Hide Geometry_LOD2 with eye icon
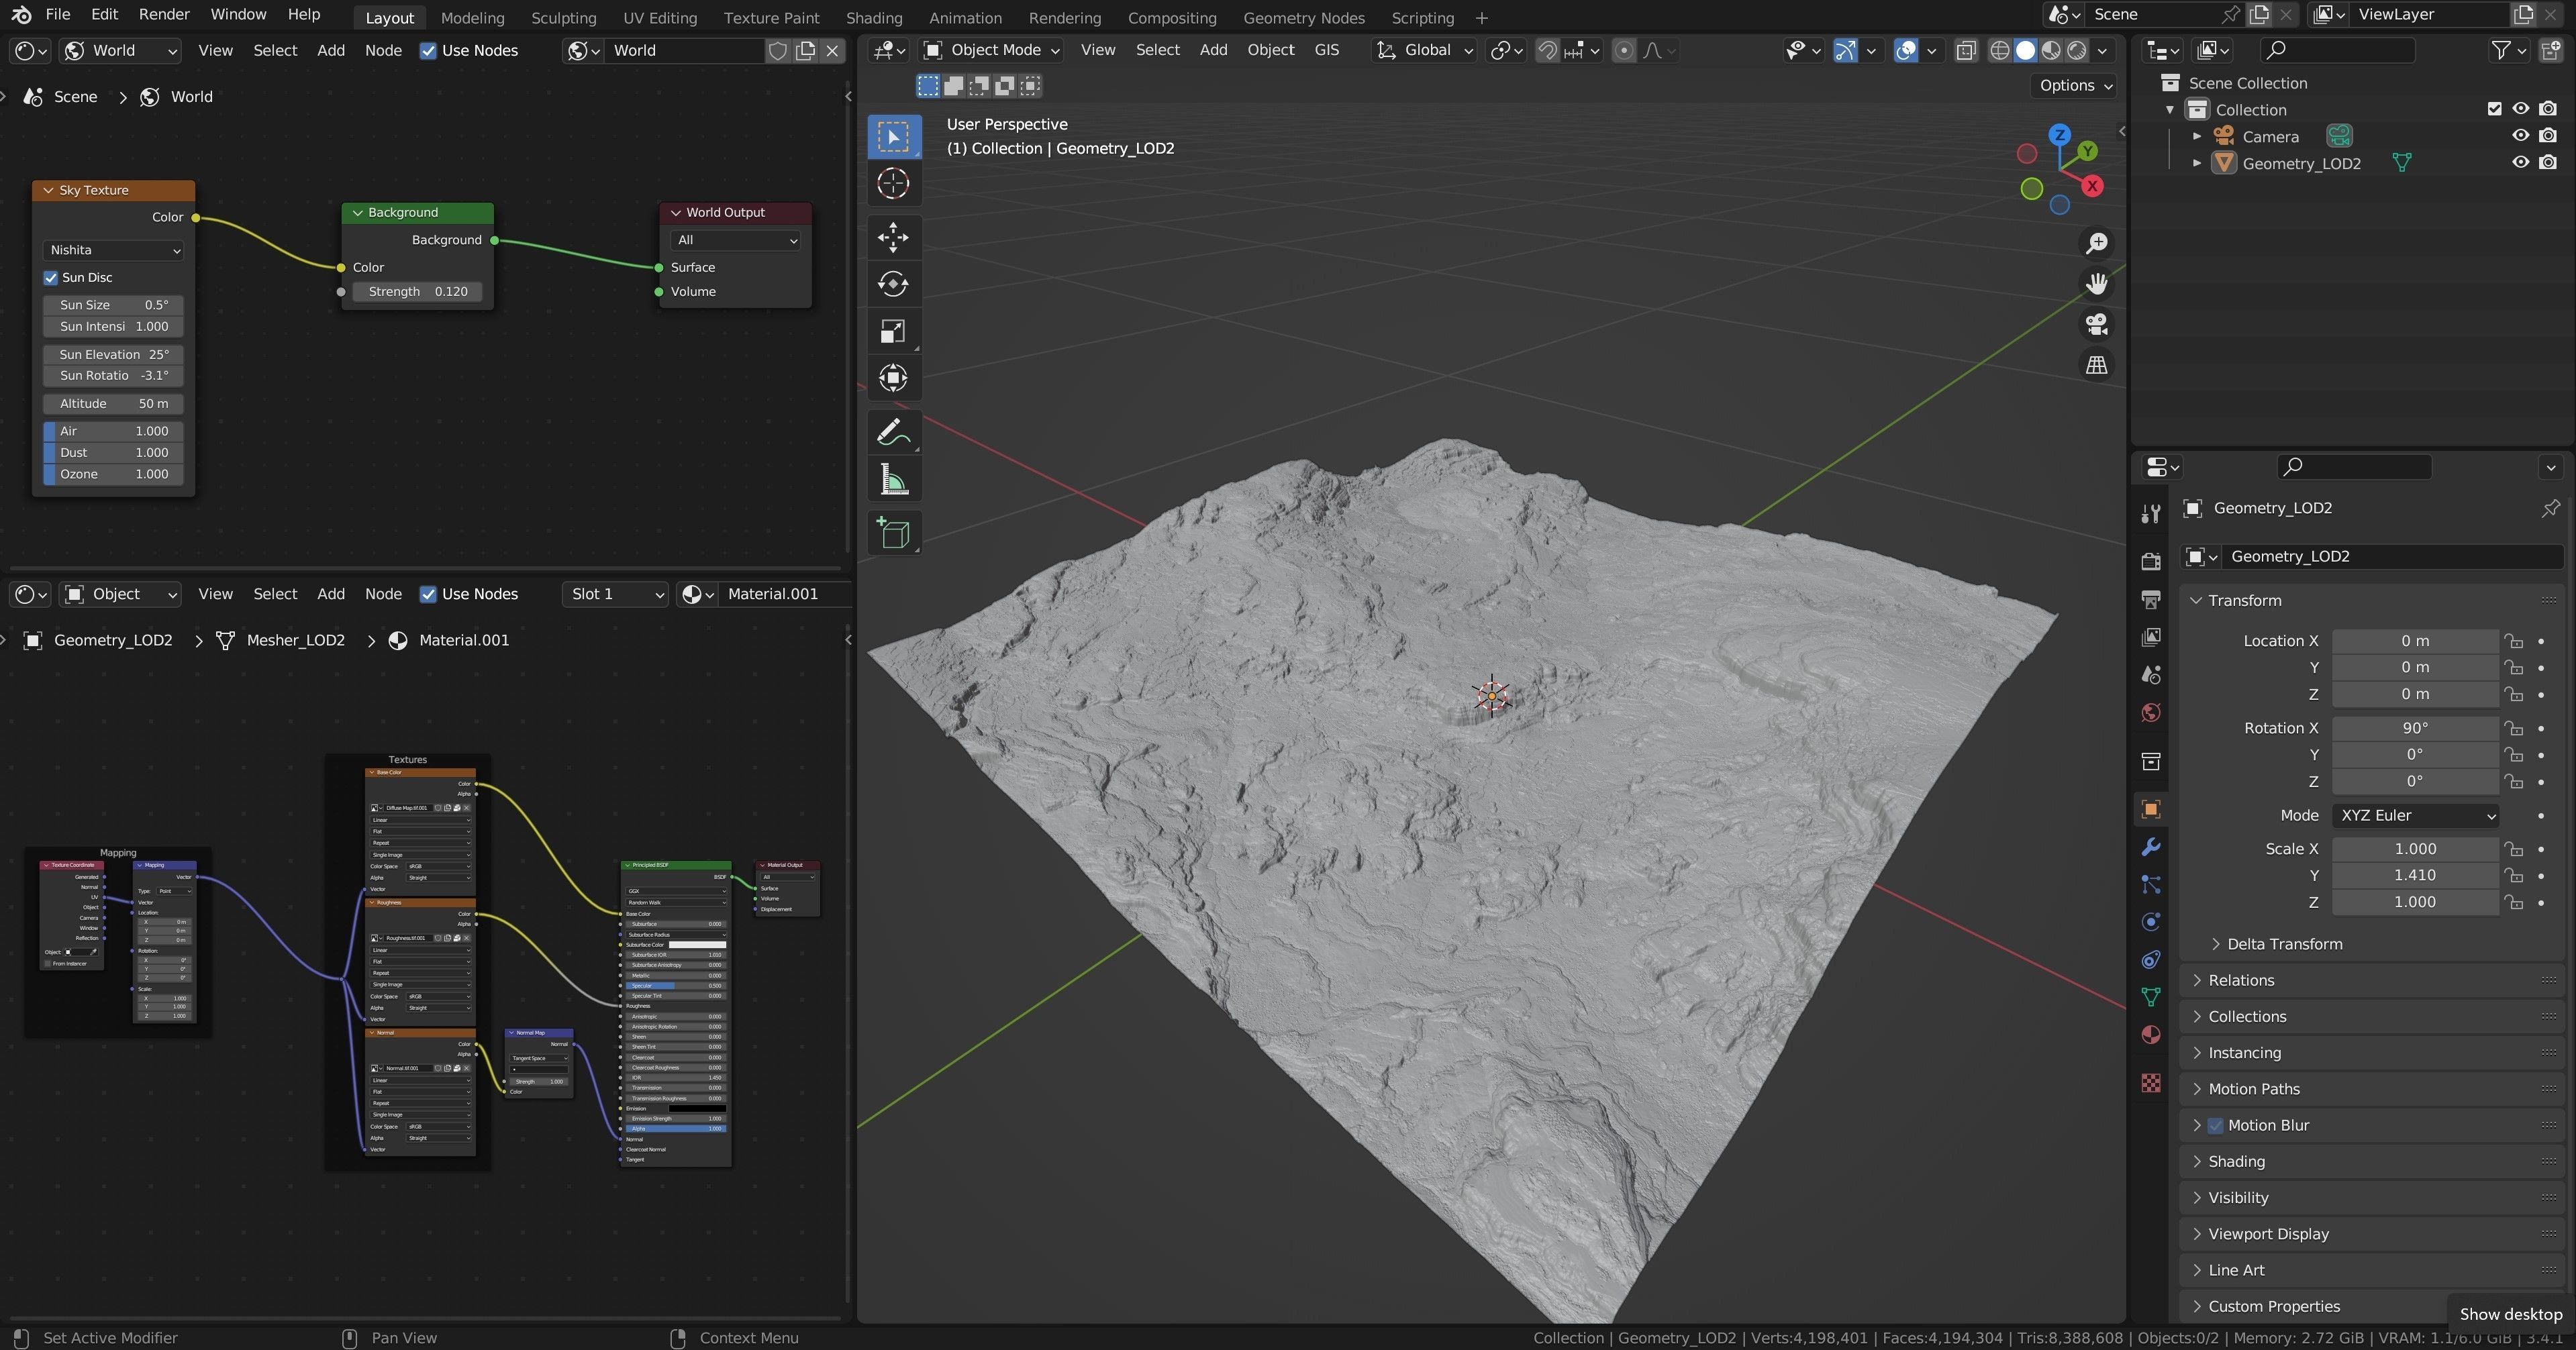The image size is (2576, 1350). coord(2520,163)
